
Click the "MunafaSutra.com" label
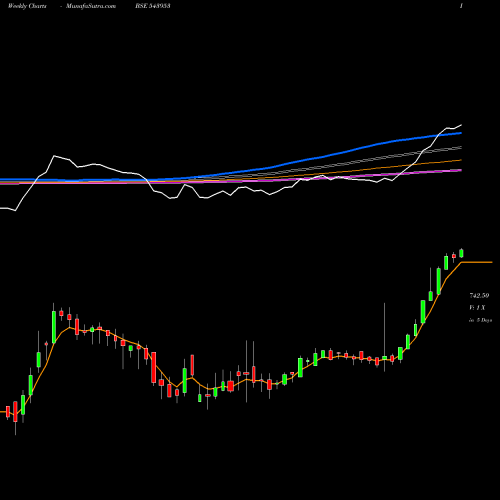(91, 6)
